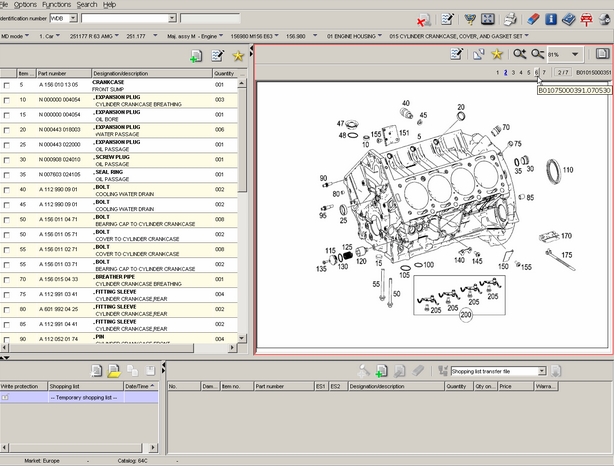This screenshot has width=615, height=467.
Task: Sort by Designation/description header in parts table
Action: point(152,73)
